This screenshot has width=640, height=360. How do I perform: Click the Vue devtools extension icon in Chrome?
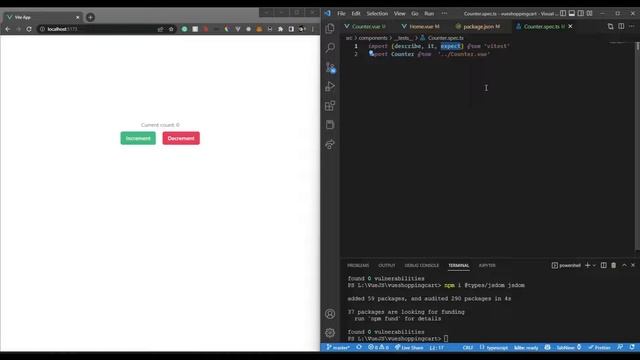point(238,29)
